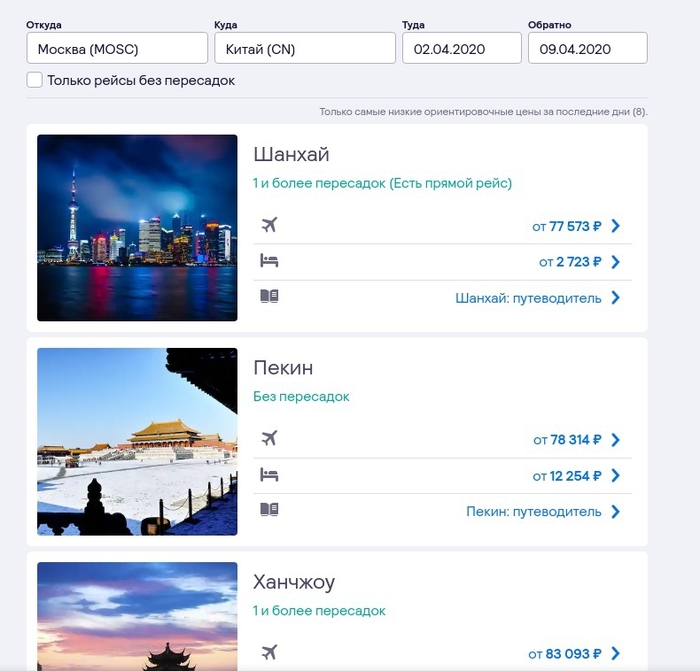The height and width of the screenshot is (671, 700).
Task: Click the airplane icon in Beijing card
Action: click(x=268, y=439)
